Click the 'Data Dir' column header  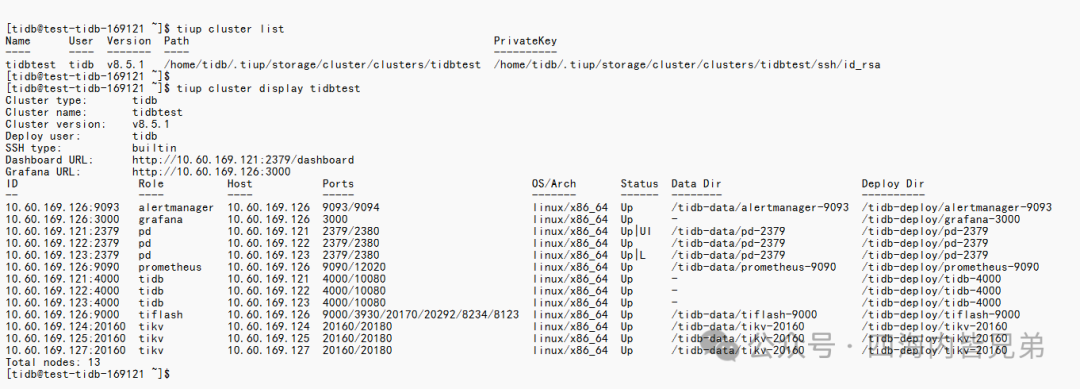(x=696, y=184)
